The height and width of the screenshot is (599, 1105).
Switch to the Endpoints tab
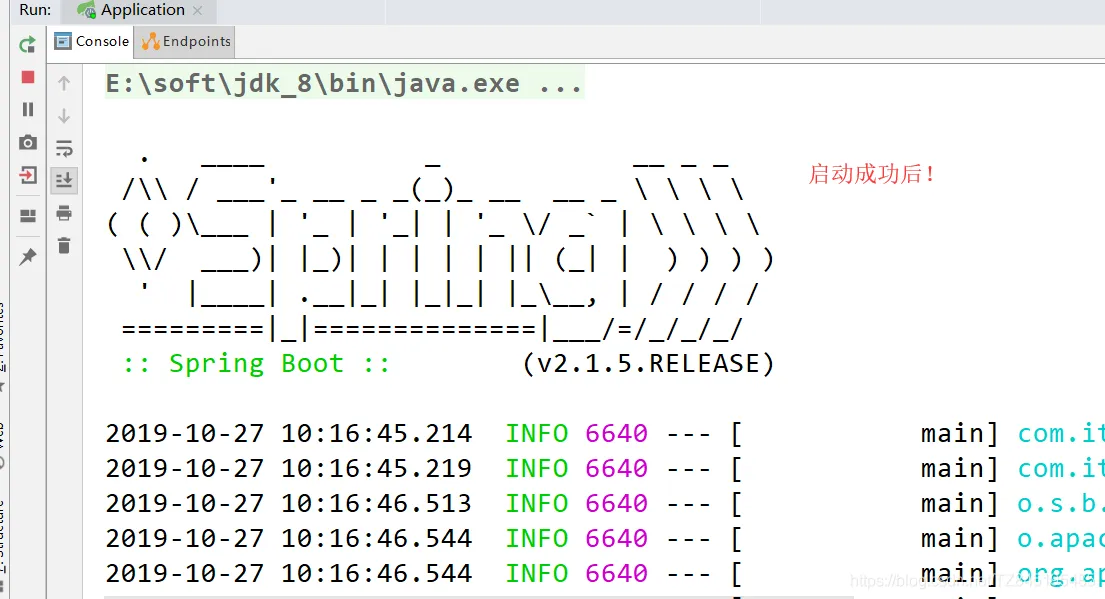(186, 42)
